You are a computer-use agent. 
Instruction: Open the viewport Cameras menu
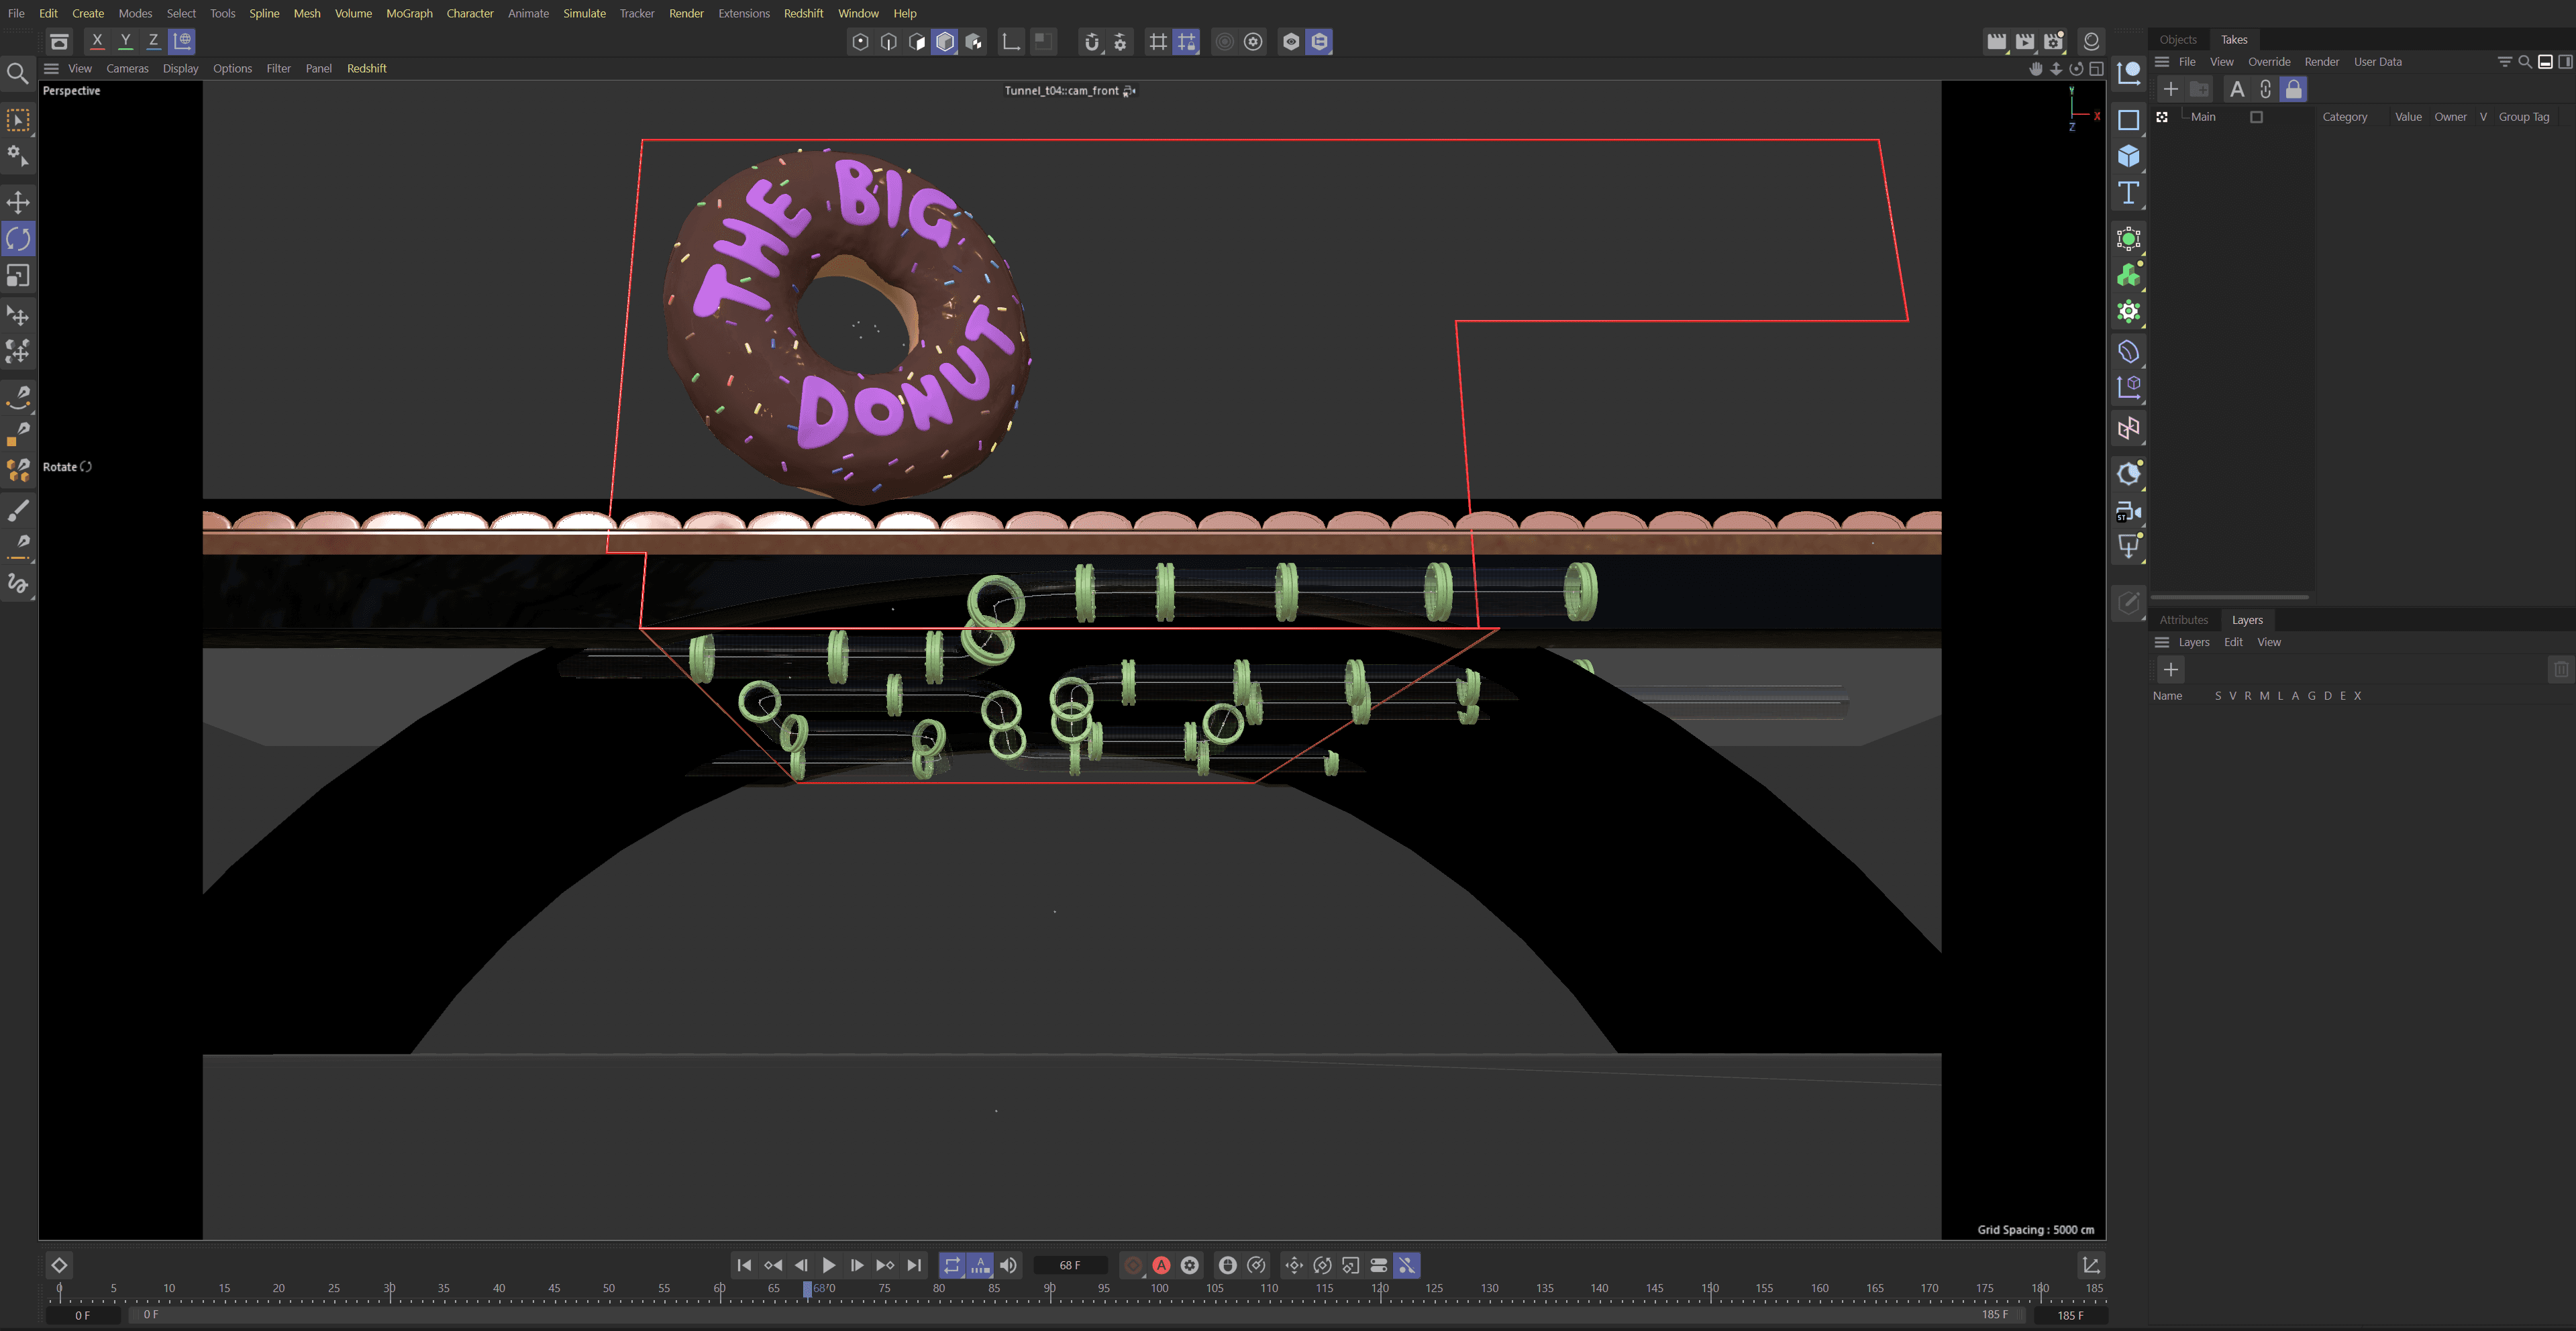tap(127, 68)
